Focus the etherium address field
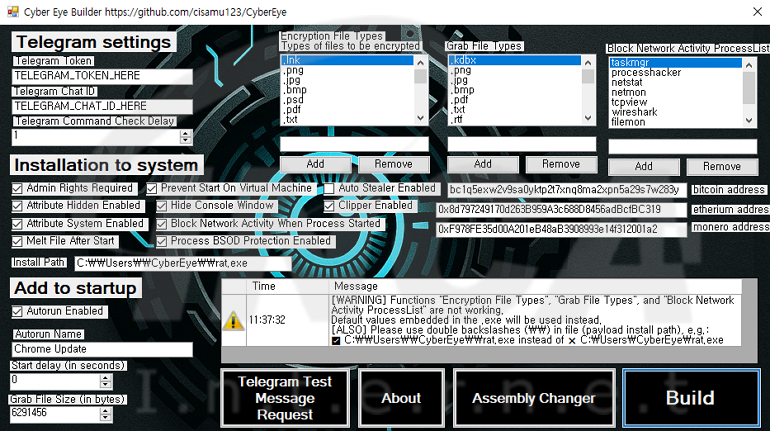The image size is (770, 431). pos(561,210)
